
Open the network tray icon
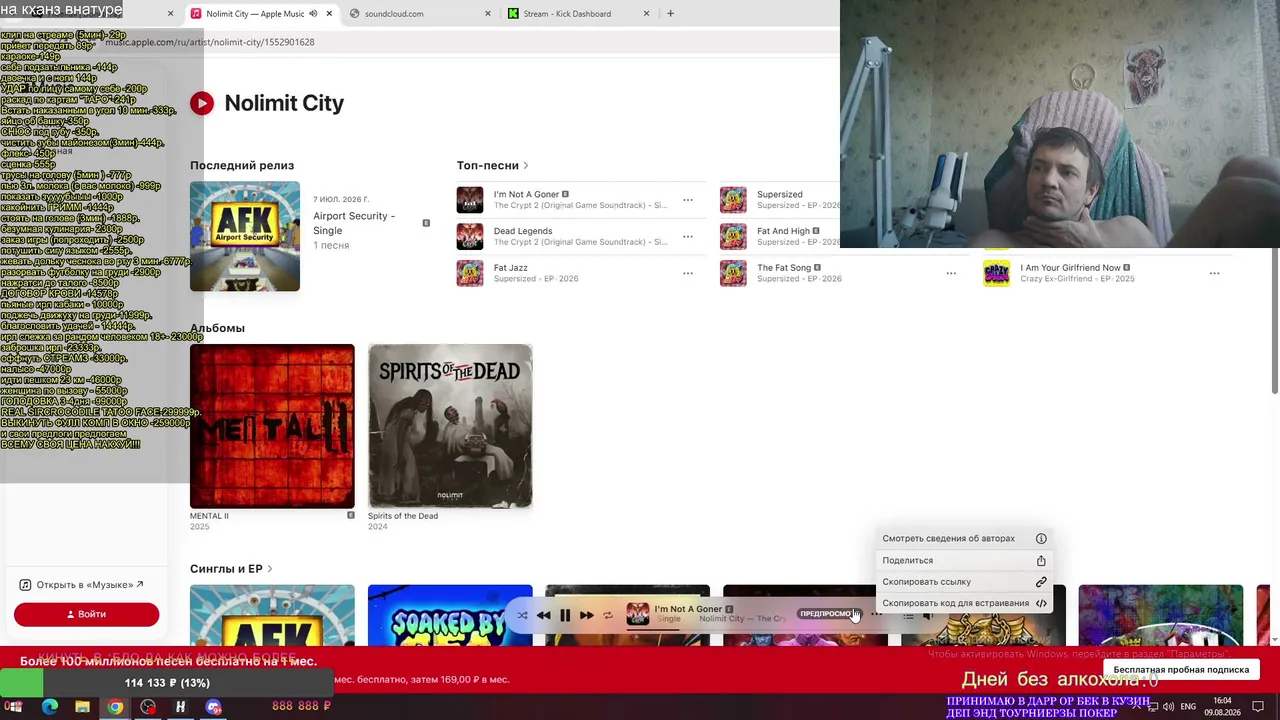point(1152,707)
